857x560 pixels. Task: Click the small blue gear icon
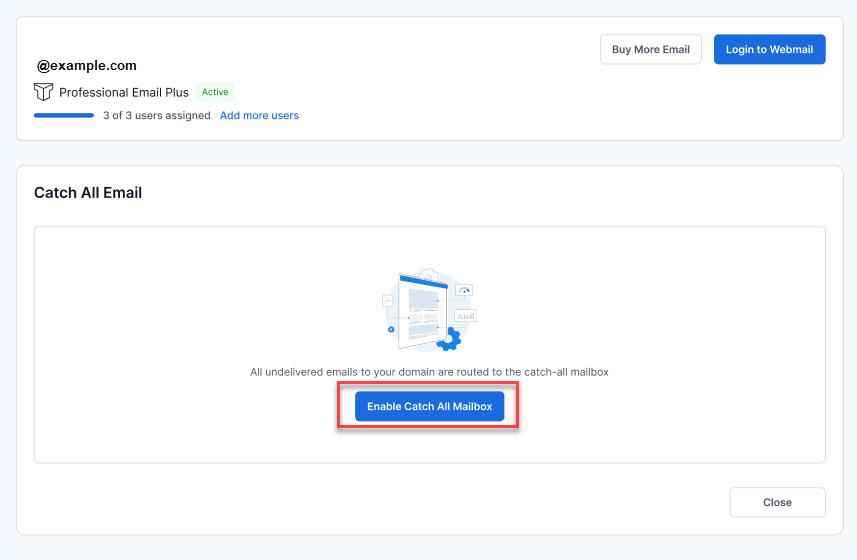click(x=391, y=329)
